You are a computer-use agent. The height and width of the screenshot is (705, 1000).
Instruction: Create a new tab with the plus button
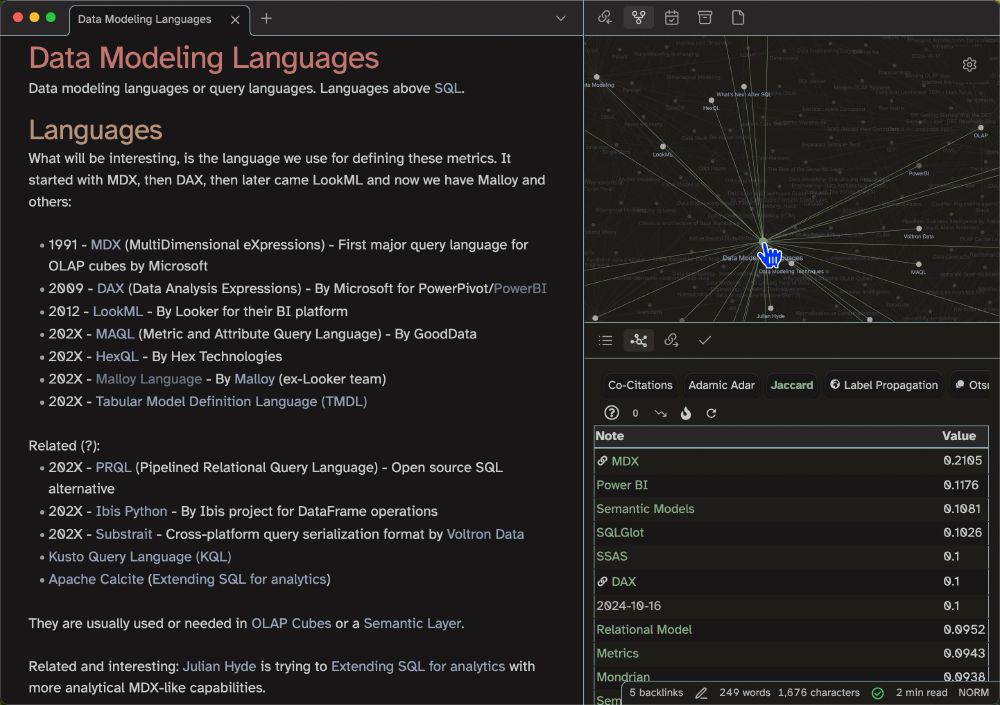pyautogui.click(x=266, y=18)
